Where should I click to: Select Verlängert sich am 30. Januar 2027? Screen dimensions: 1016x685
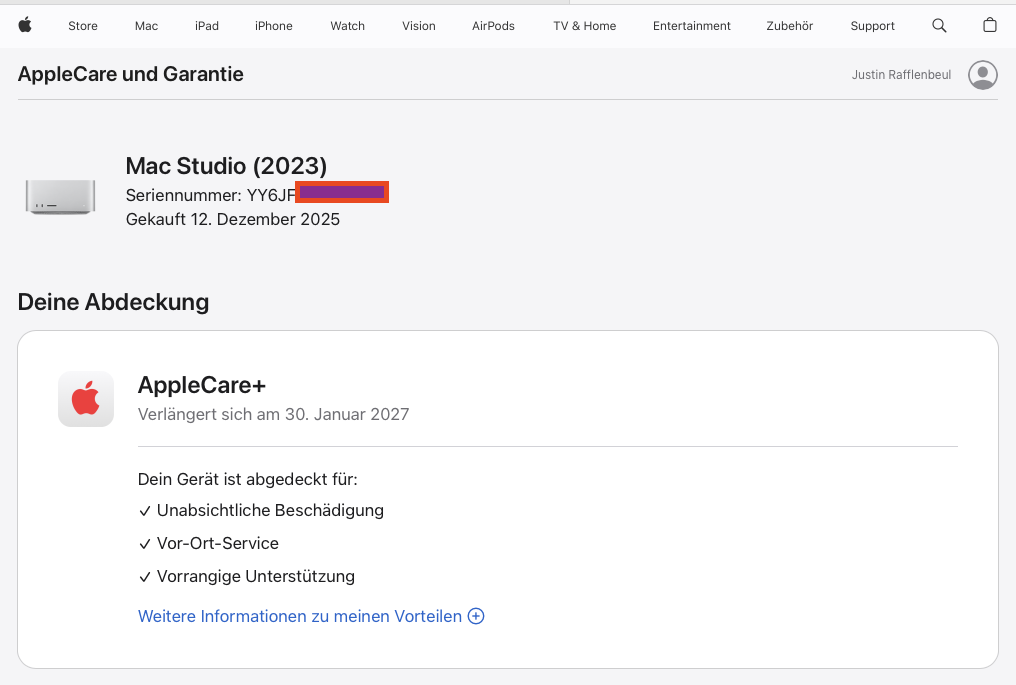[x=273, y=415]
